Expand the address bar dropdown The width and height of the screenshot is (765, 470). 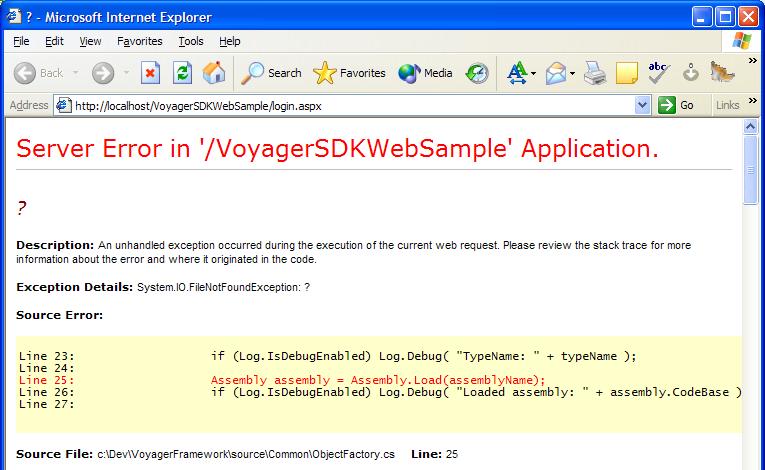click(642, 105)
